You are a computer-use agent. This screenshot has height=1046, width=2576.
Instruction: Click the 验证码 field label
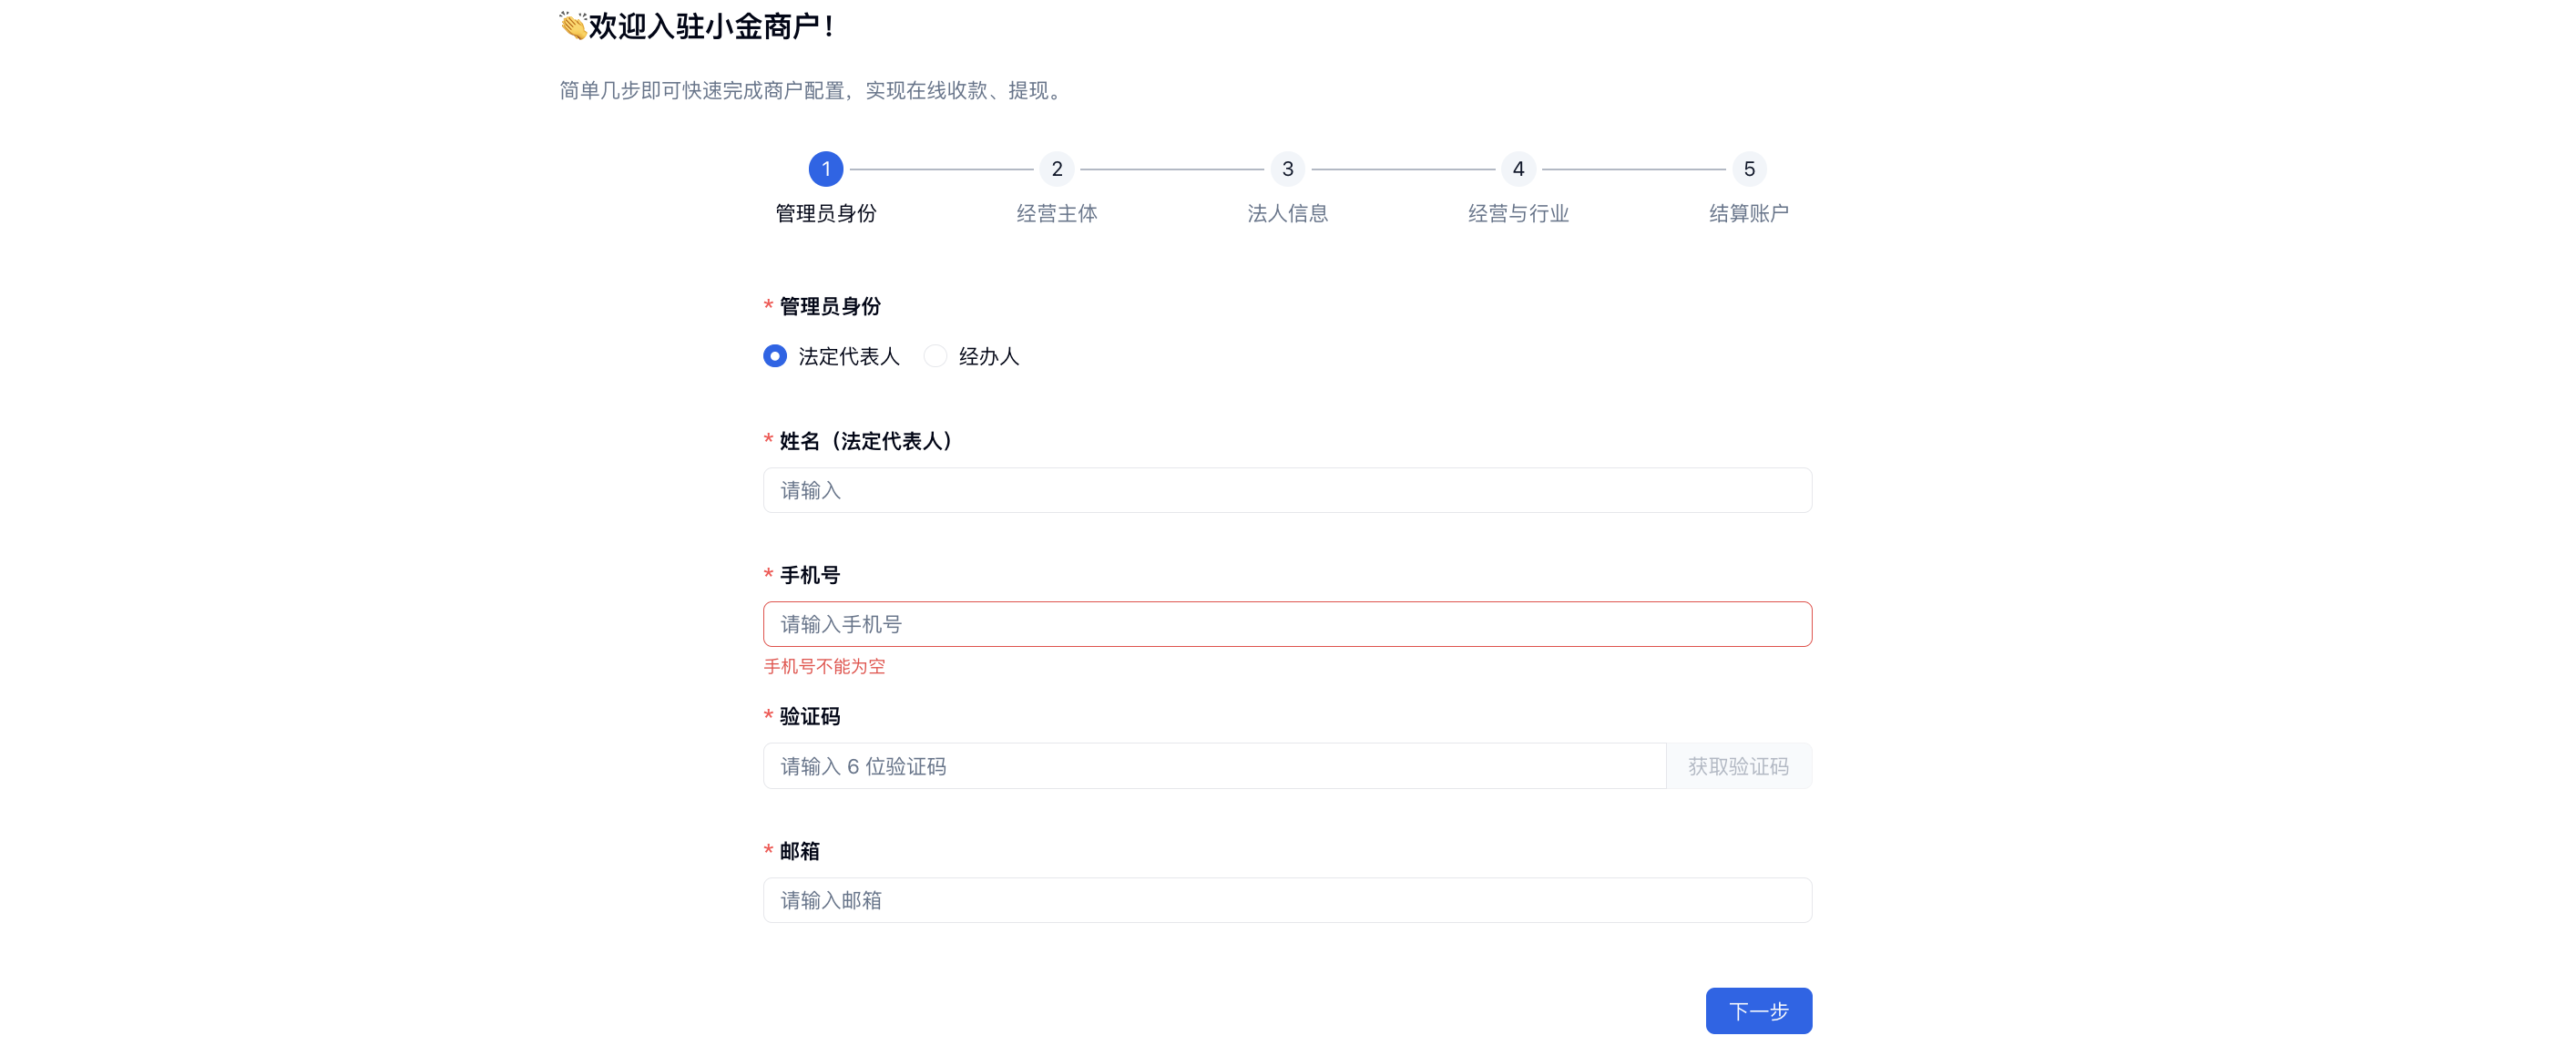[810, 716]
